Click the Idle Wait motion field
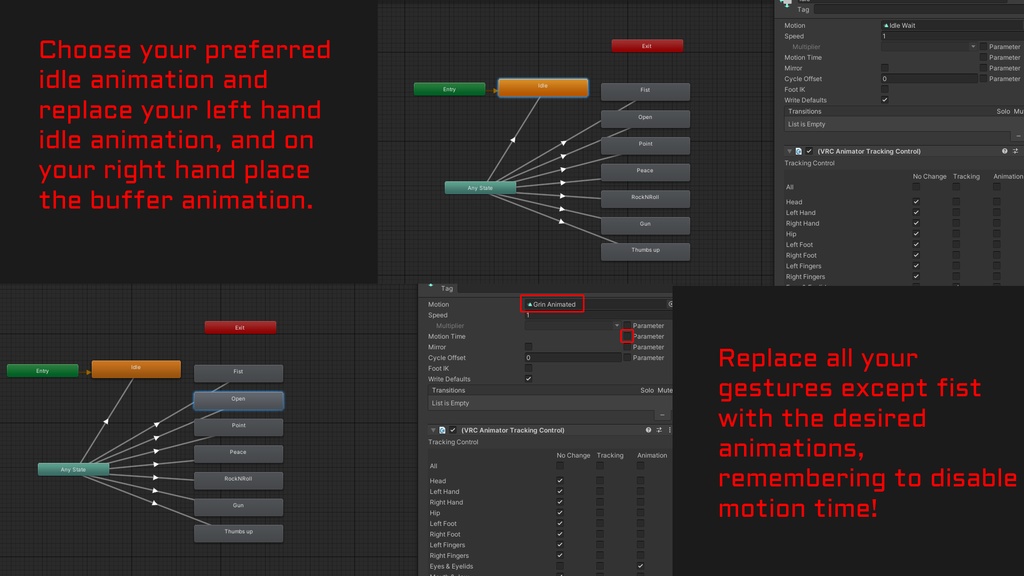The height and width of the screenshot is (576, 1024). click(952, 25)
